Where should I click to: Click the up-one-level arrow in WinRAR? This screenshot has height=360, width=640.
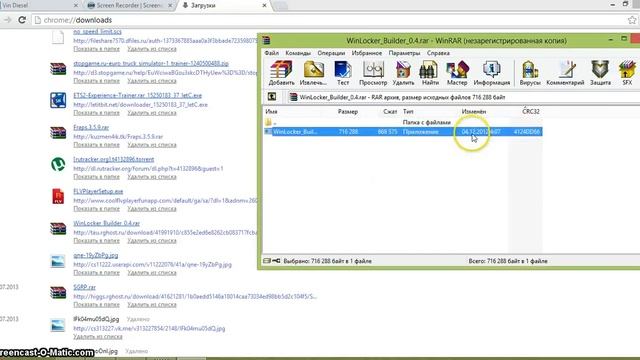[272, 97]
